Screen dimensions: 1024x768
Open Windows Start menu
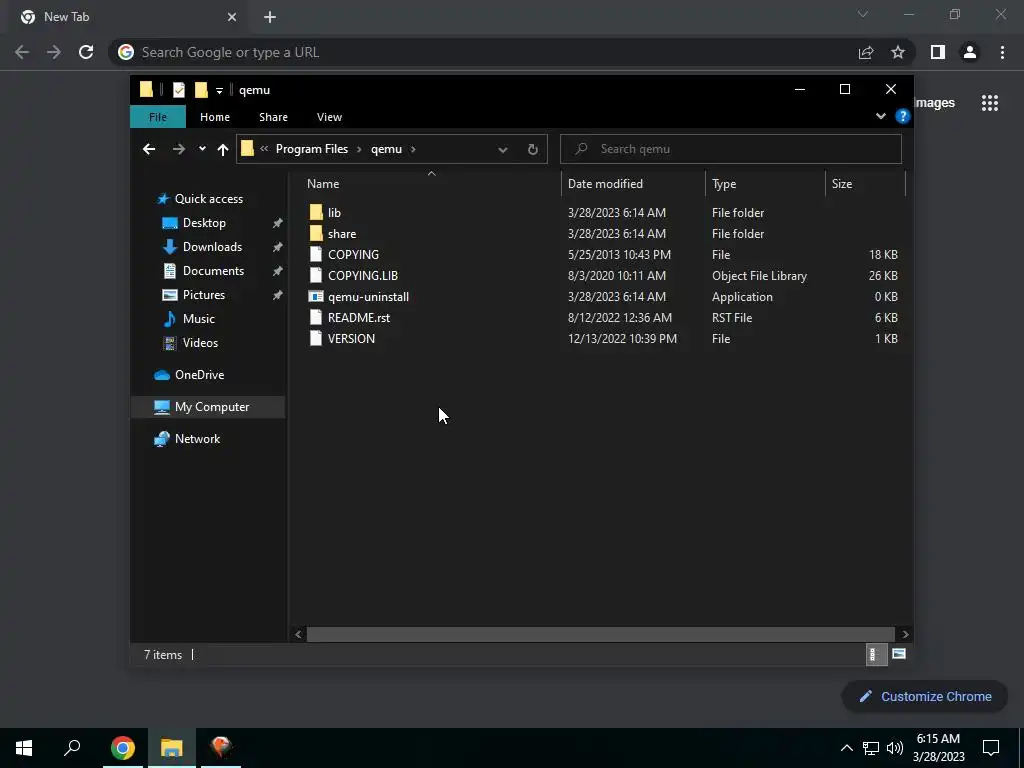24,748
